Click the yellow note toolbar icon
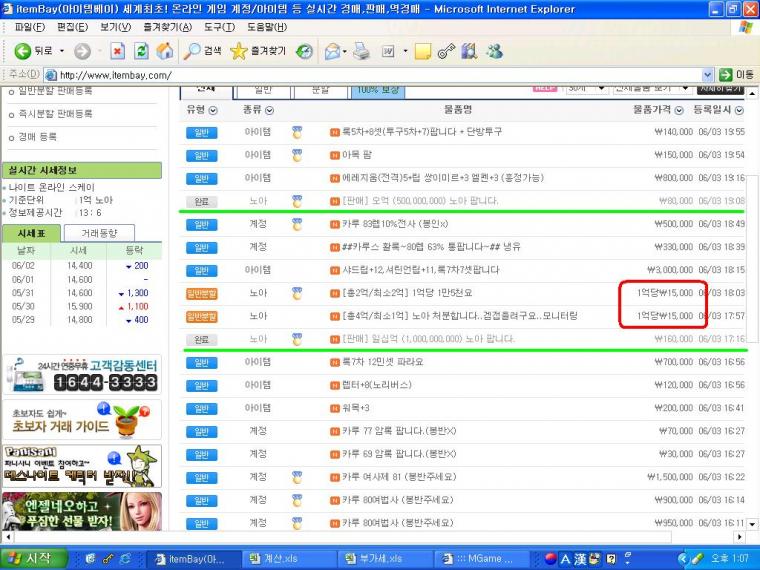The image size is (760, 570). click(x=423, y=51)
